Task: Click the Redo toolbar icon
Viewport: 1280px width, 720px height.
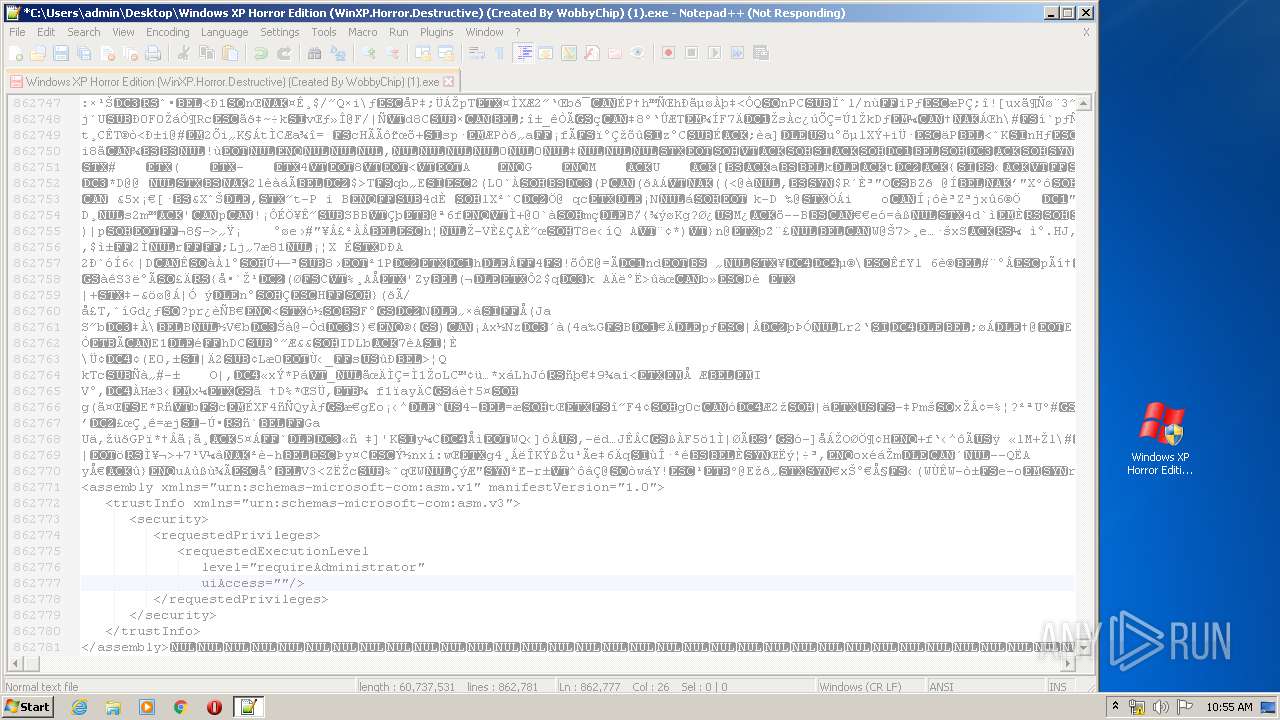Action: point(283,53)
